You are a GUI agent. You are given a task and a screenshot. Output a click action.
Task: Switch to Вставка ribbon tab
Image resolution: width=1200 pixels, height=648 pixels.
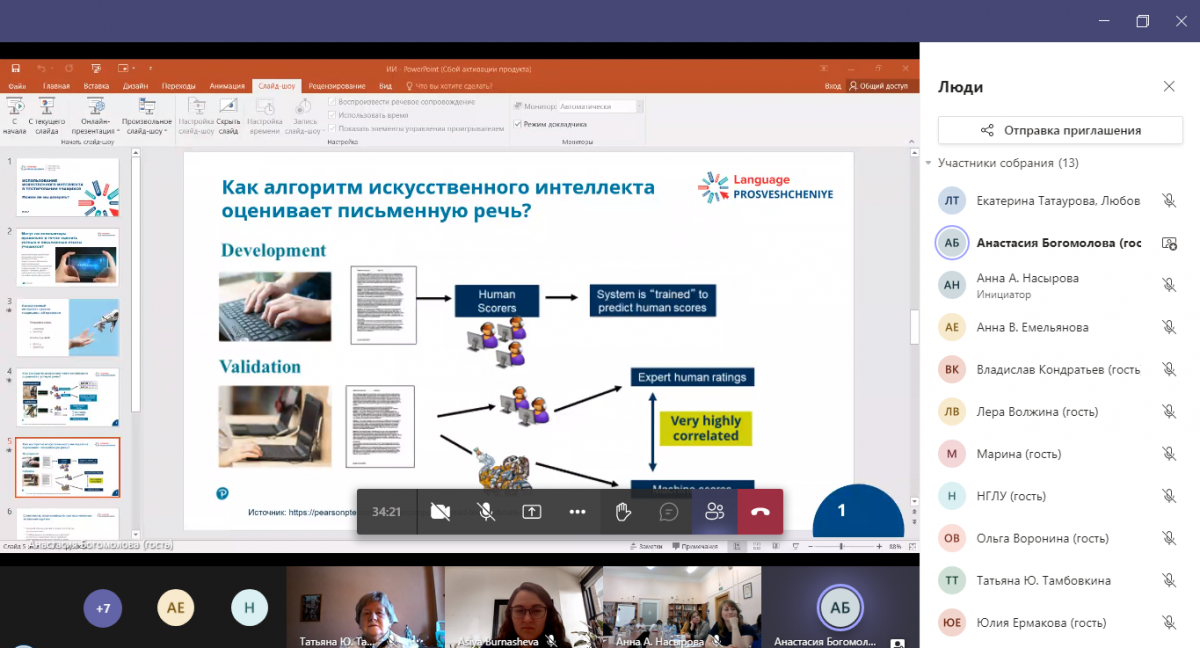pos(96,86)
